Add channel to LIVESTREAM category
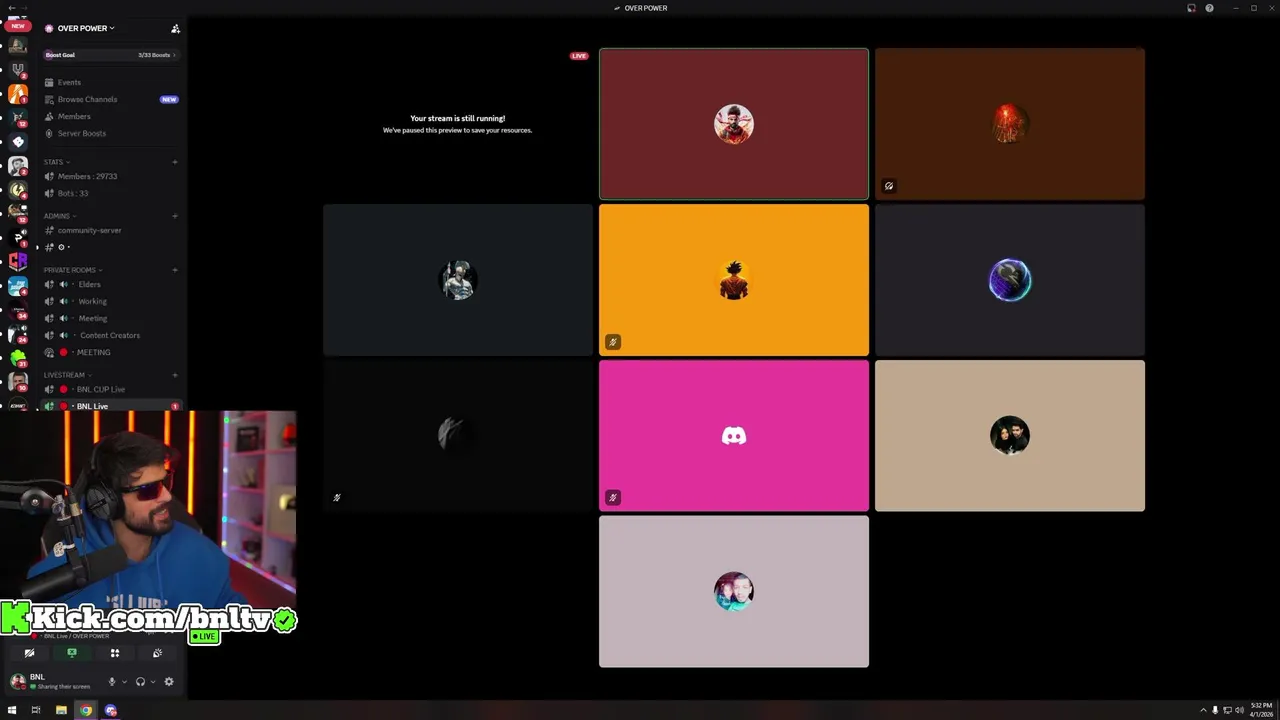The width and height of the screenshot is (1280, 720). click(x=175, y=375)
